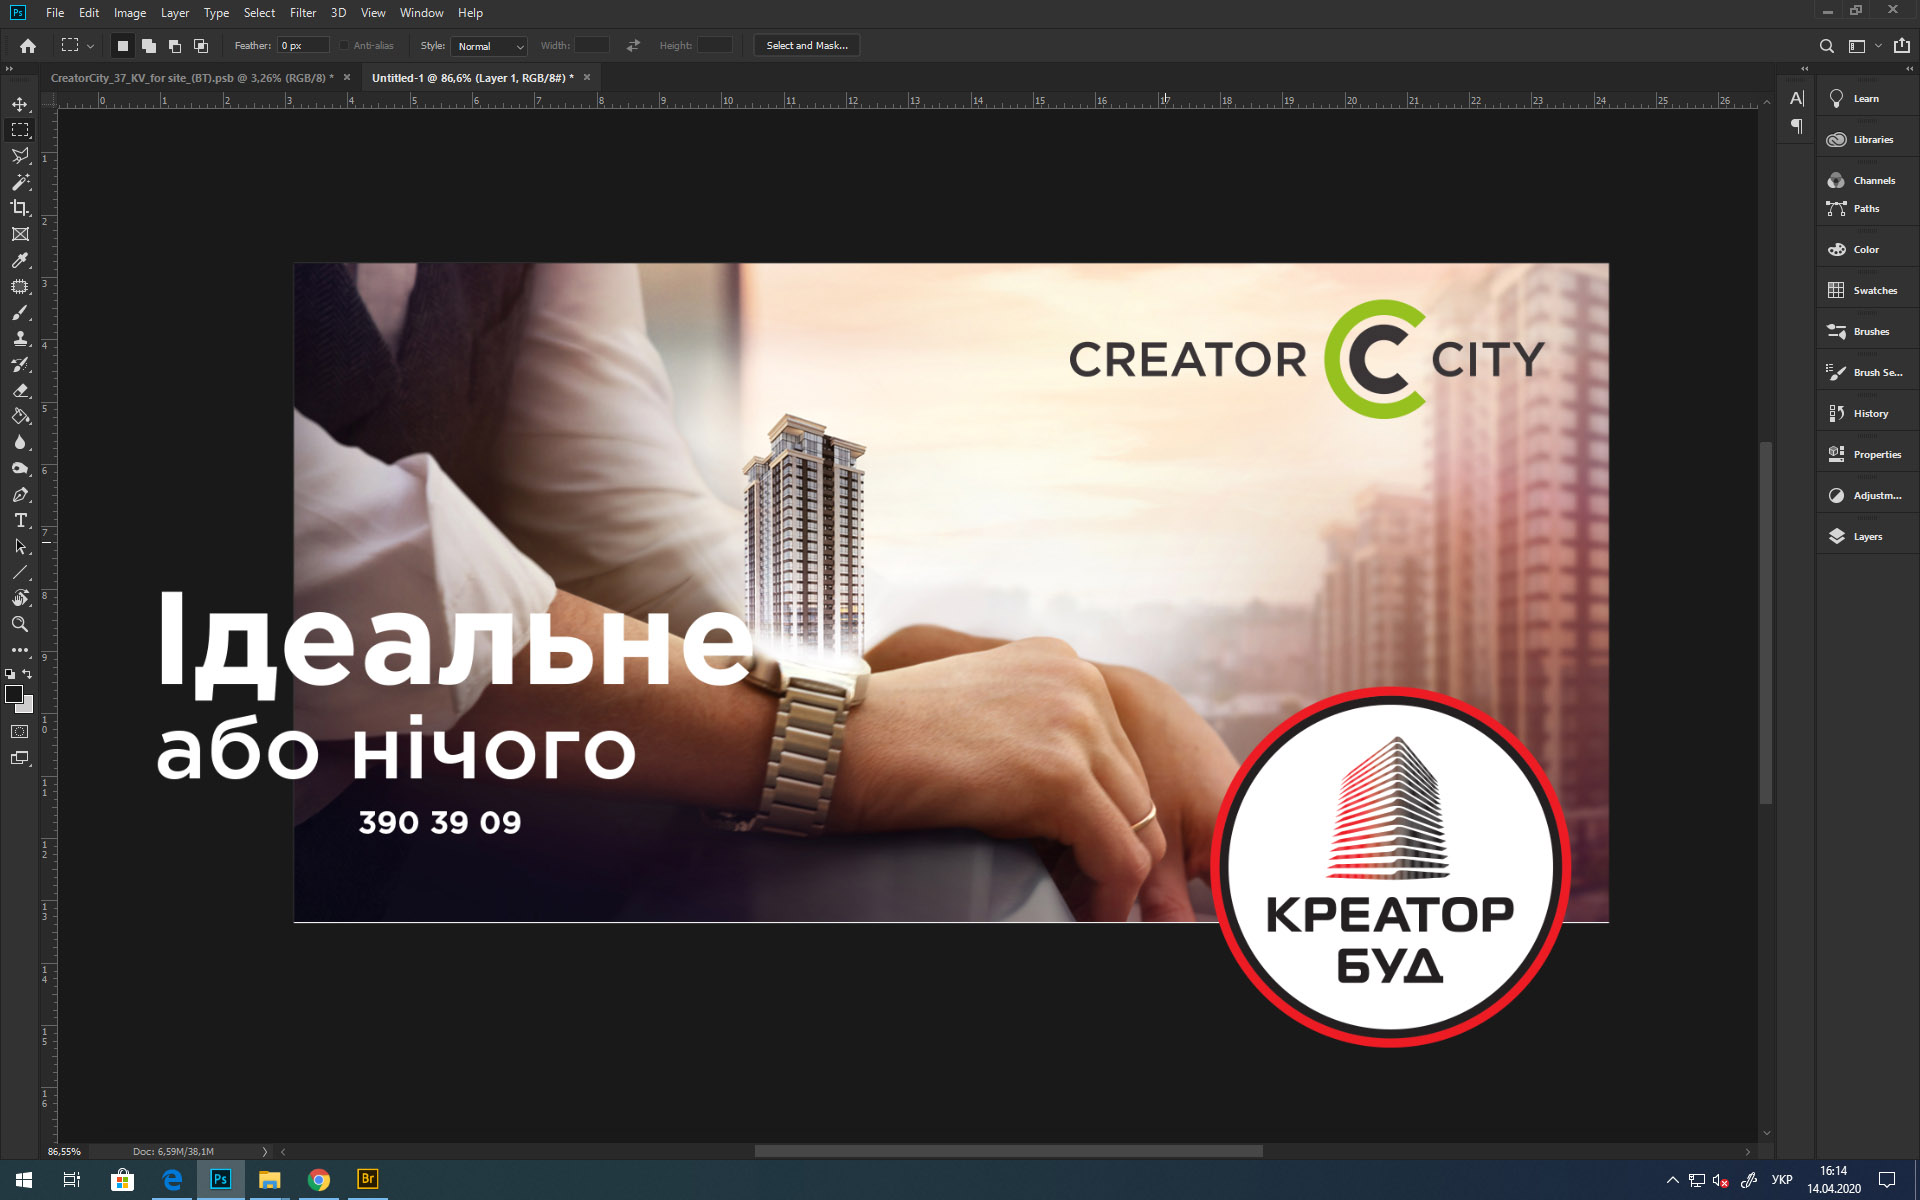Select the Clone Stamp tool
This screenshot has width=1920, height=1200.
tap(20, 339)
